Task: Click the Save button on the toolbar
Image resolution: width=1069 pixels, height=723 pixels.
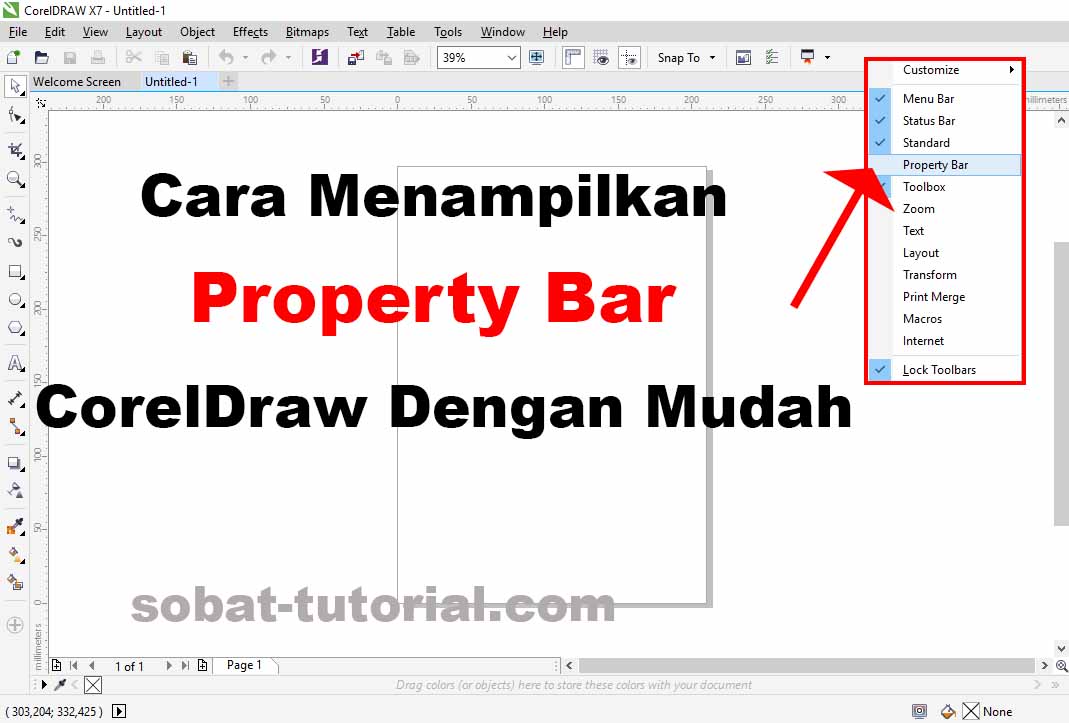Action: pyautogui.click(x=69, y=57)
